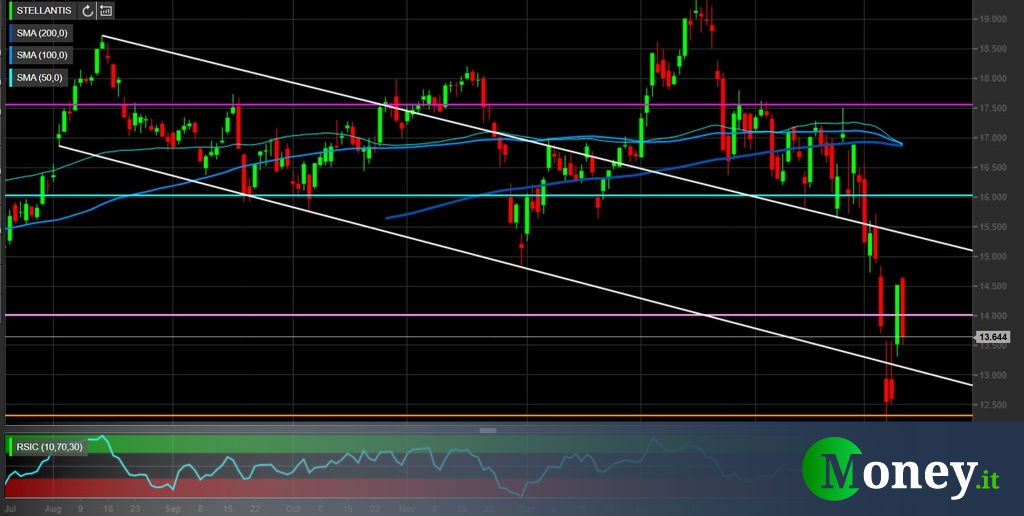Select the STELLANTIS instrument label
1024x516 pixels.
43,10
